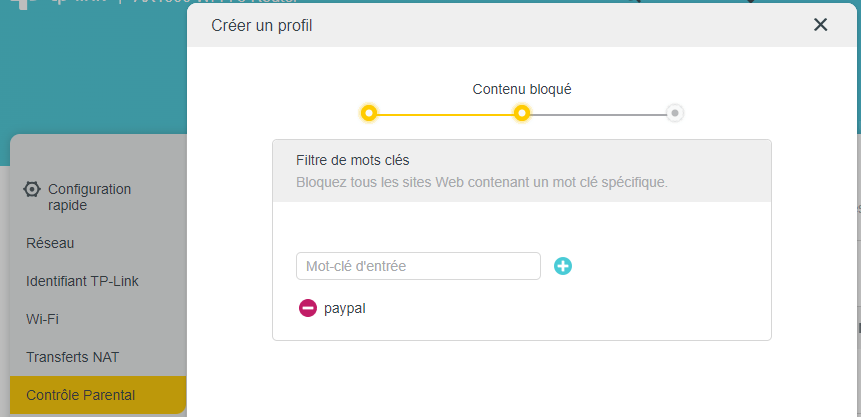Viewport: 861px width, 417px height.
Task: Click the plus icon to add keyword
Action: [563, 266]
